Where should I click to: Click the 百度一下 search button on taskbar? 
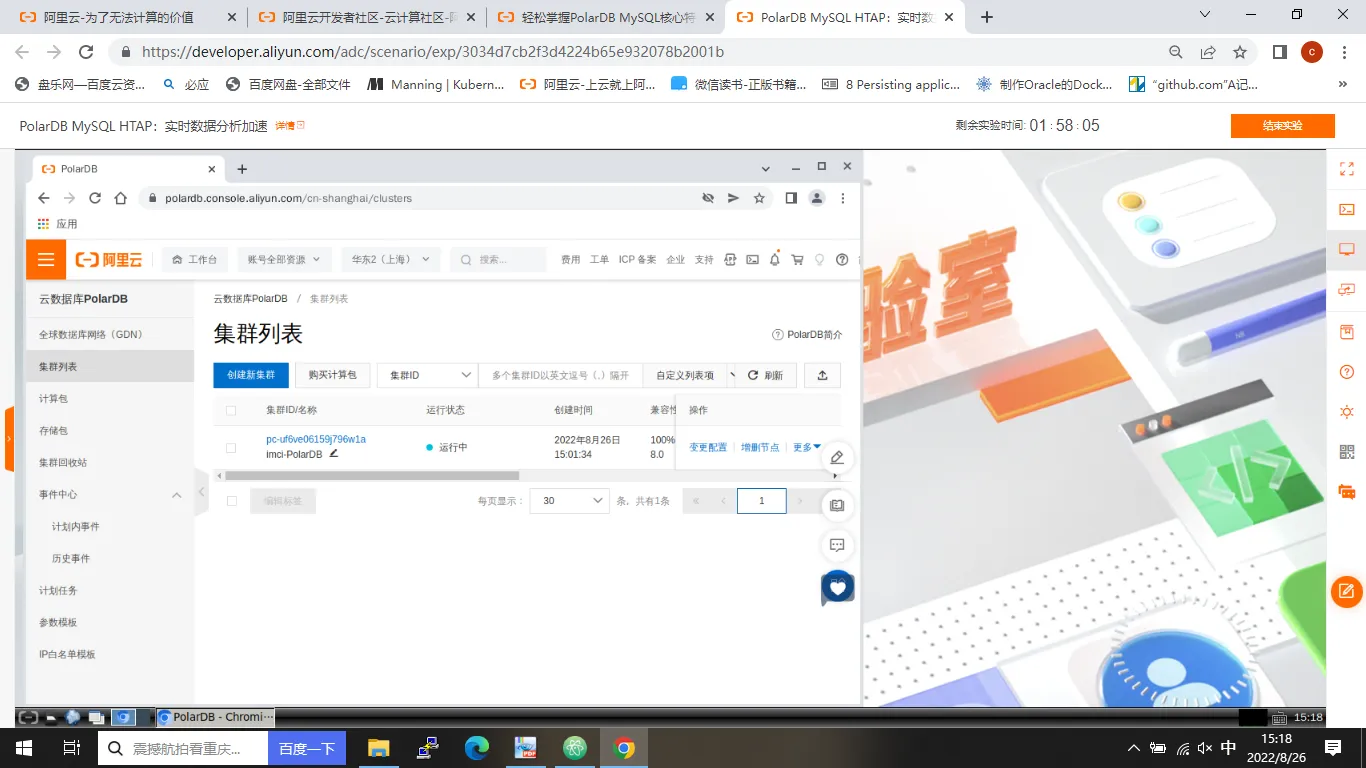click(306, 748)
